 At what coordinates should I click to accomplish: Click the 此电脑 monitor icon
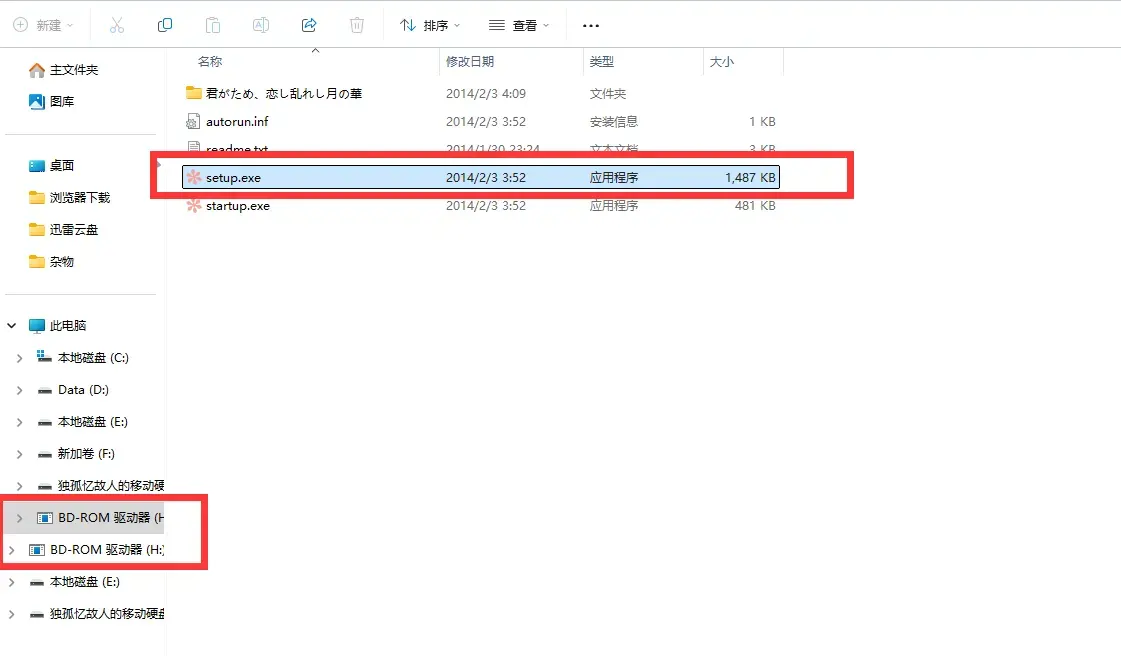[x=36, y=326]
